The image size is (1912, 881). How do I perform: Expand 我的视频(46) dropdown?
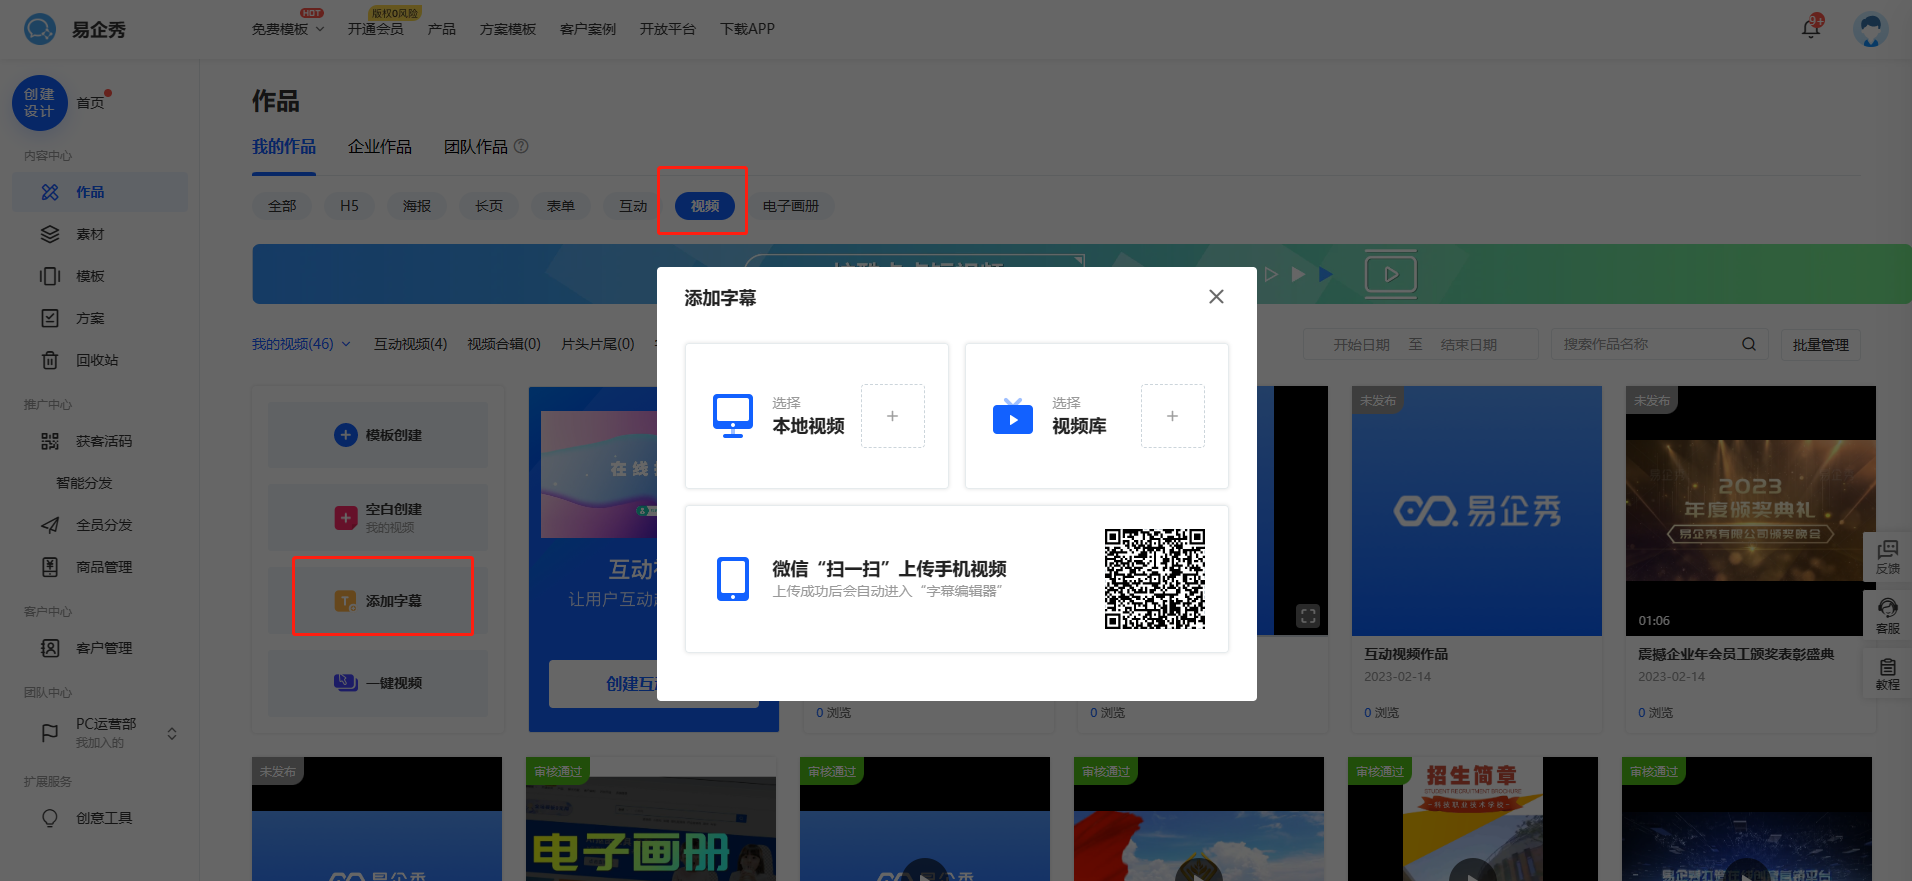pyautogui.click(x=301, y=344)
